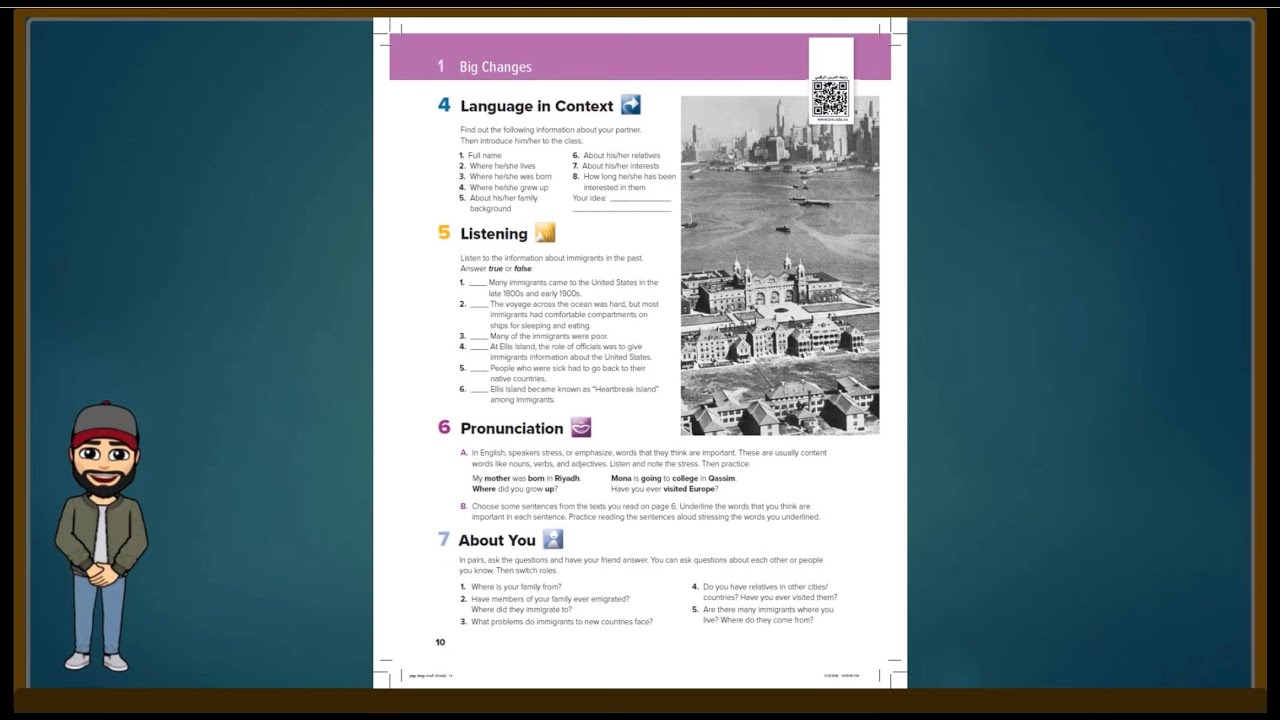The height and width of the screenshot is (720, 1280).
Task: Click the 'Language in Context' heading
Action: pyautogui.click(x=536, y=106)
